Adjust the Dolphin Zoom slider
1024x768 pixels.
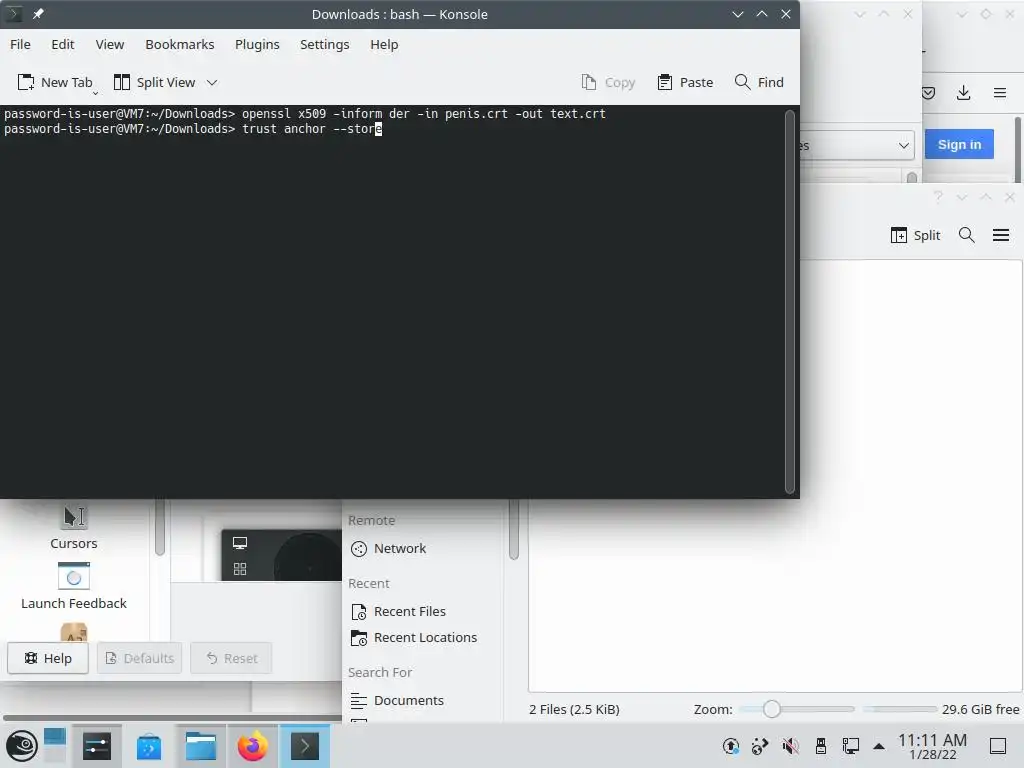coord(797,709)
